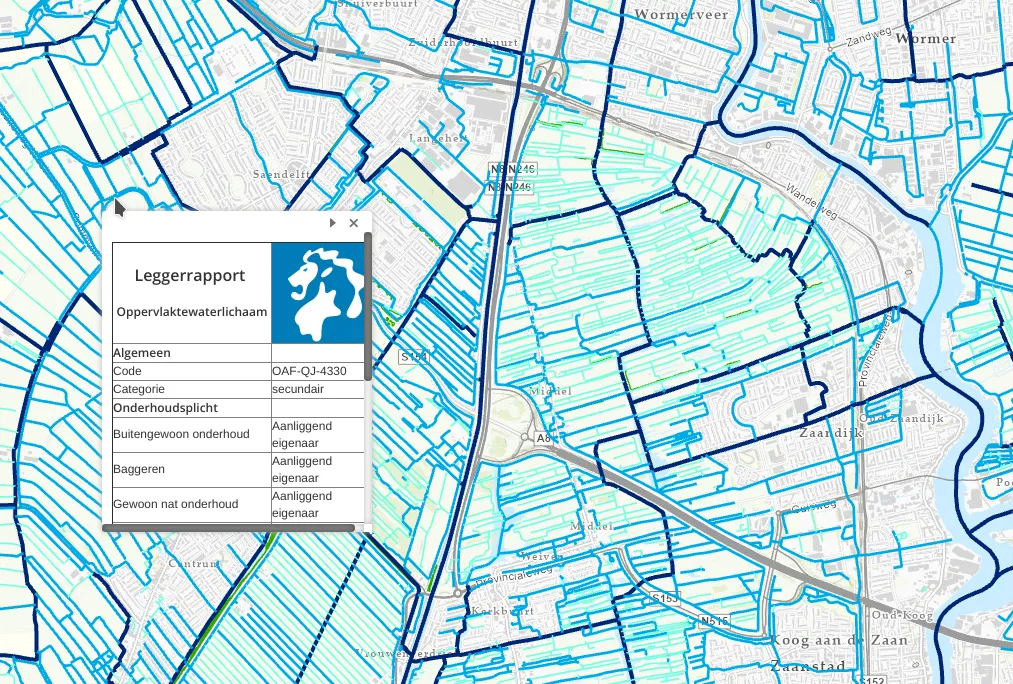Viewport: 1013px width, 684px height.
Task: Click the popup vertical scrollbar thumb
Action: 368,308
